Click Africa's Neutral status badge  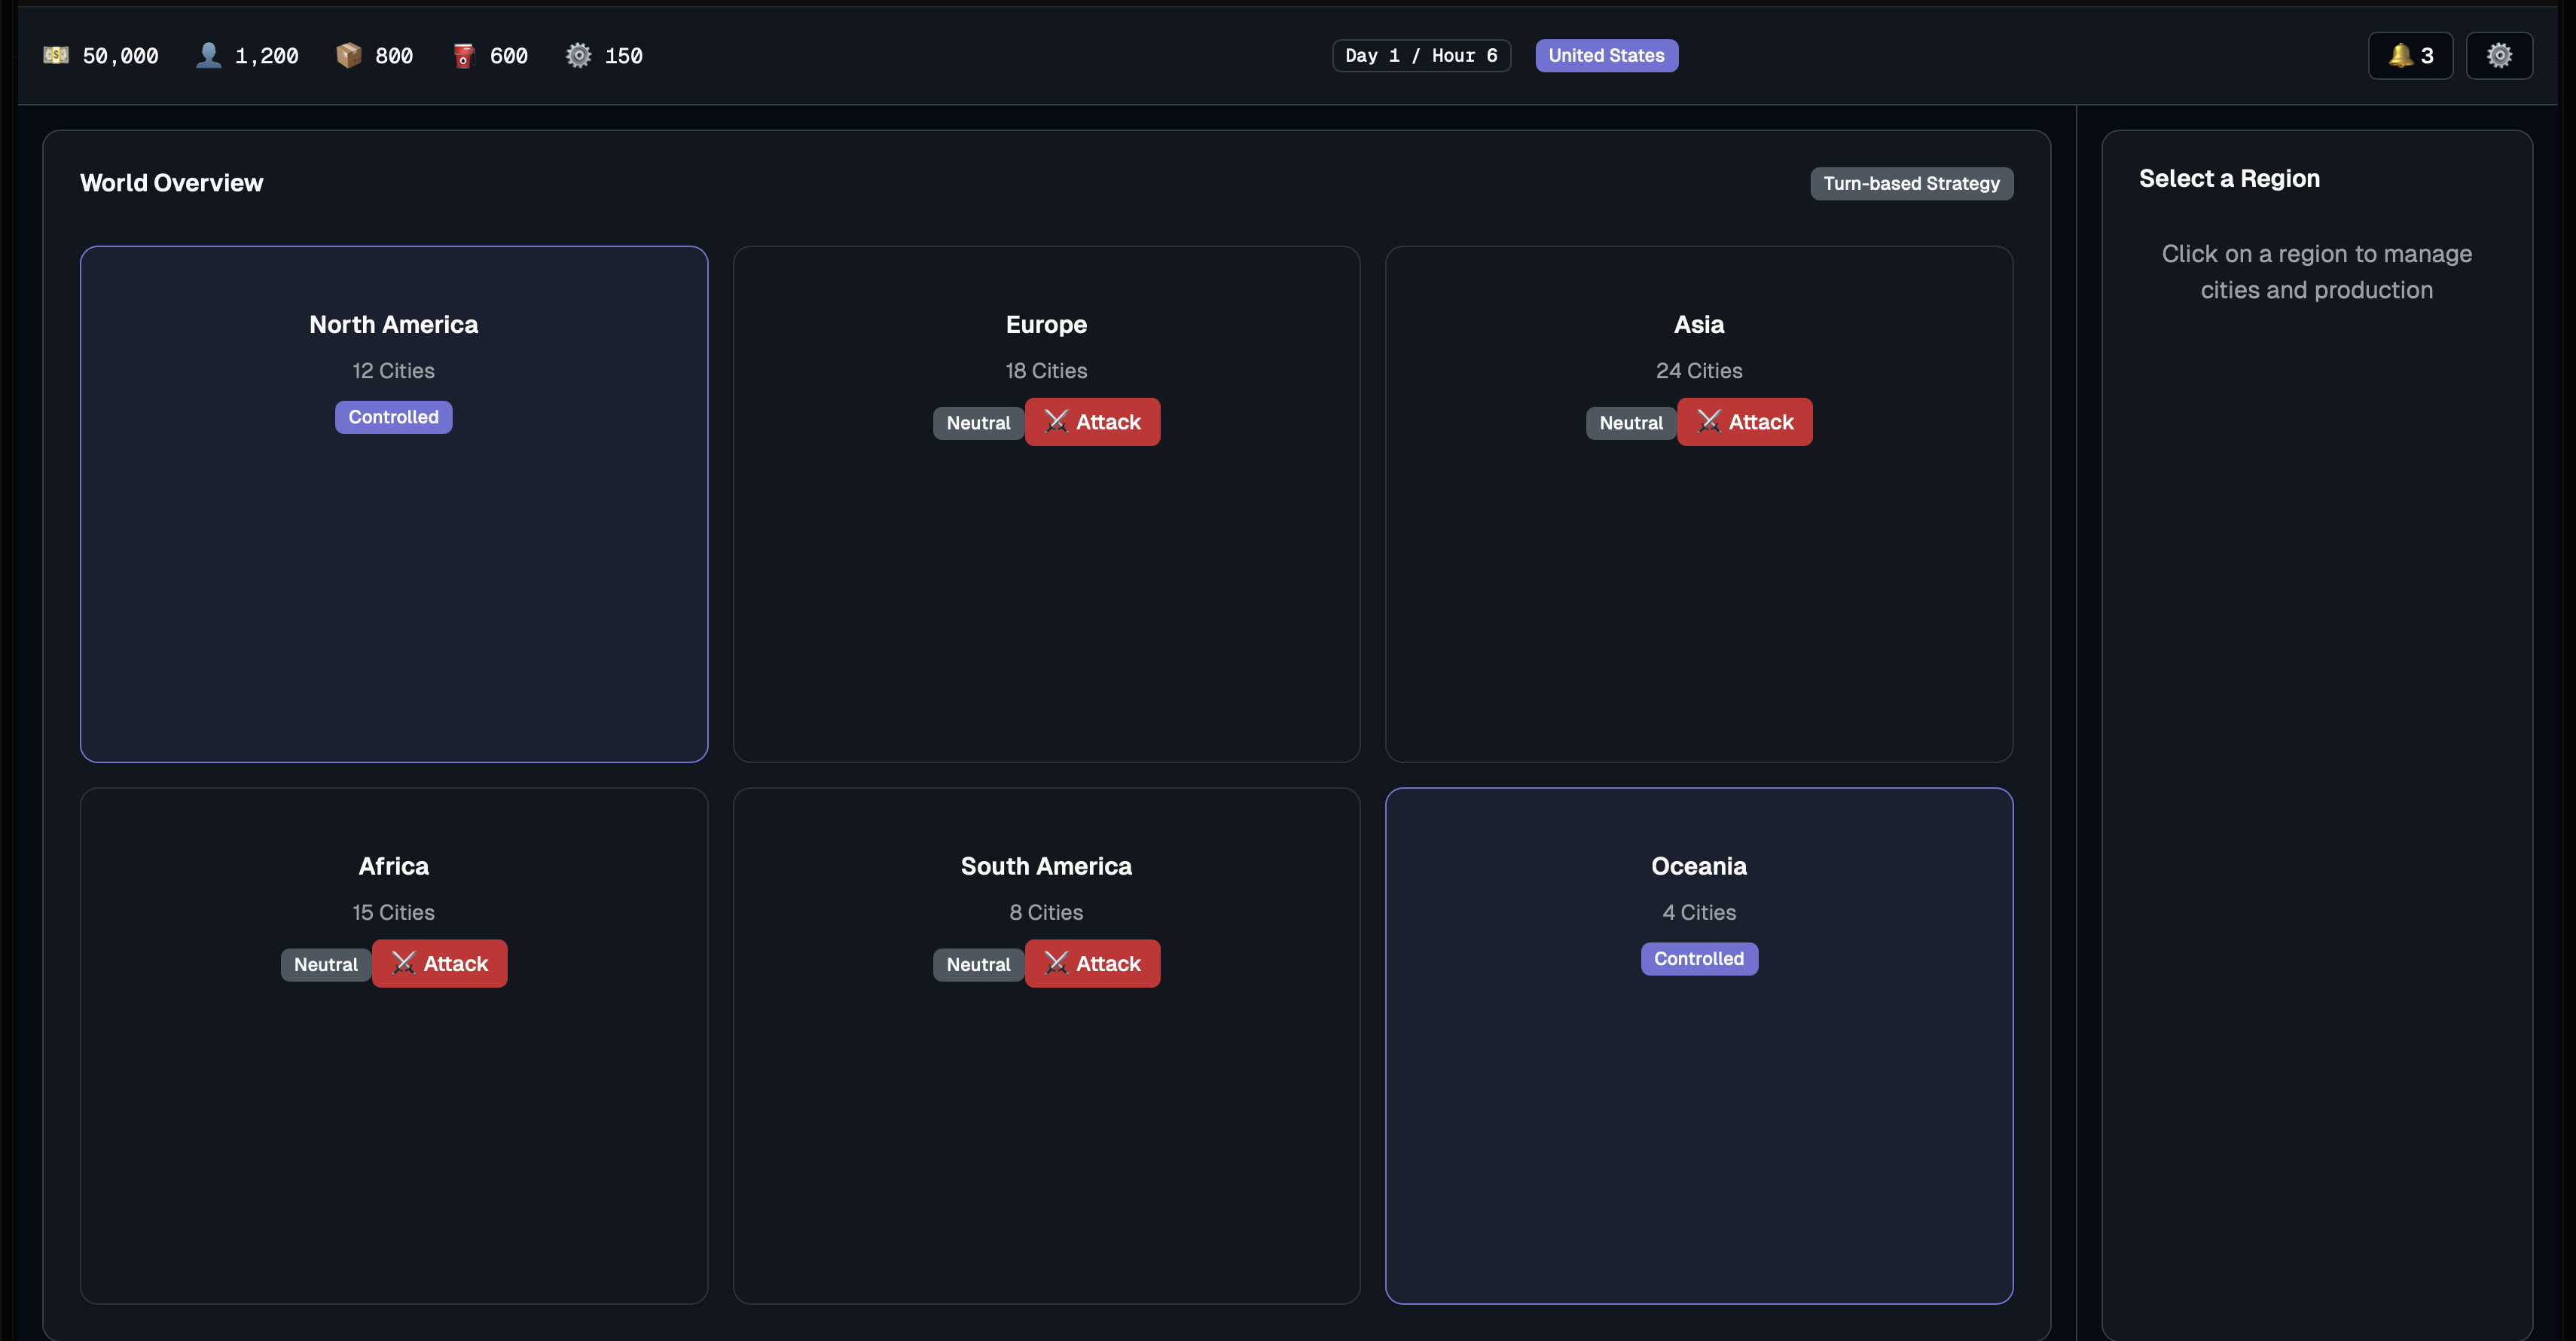[326, 964]
